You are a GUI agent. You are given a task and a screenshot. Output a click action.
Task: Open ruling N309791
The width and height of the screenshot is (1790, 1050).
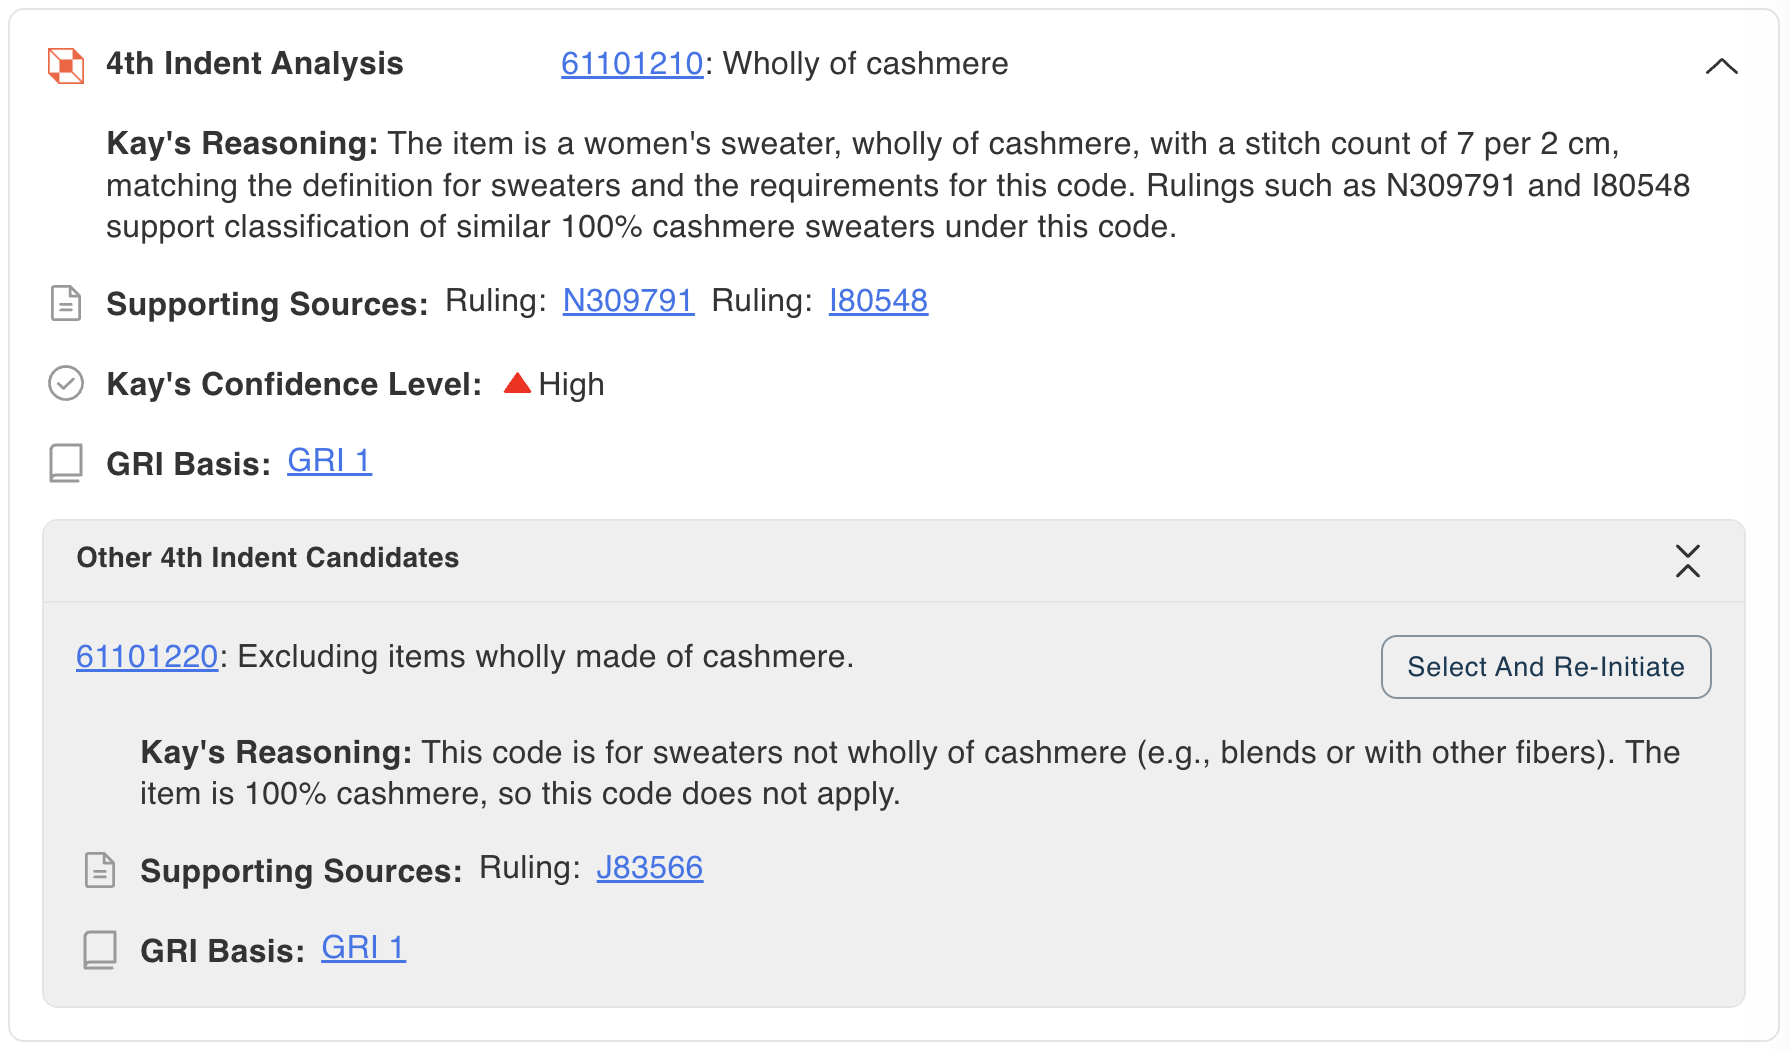coord(628,301)
